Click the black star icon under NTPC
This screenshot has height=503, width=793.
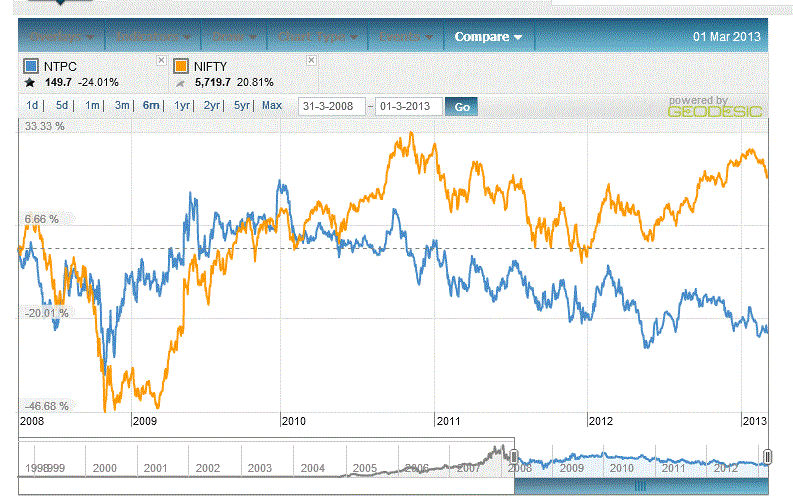click(x=30, y=82)
